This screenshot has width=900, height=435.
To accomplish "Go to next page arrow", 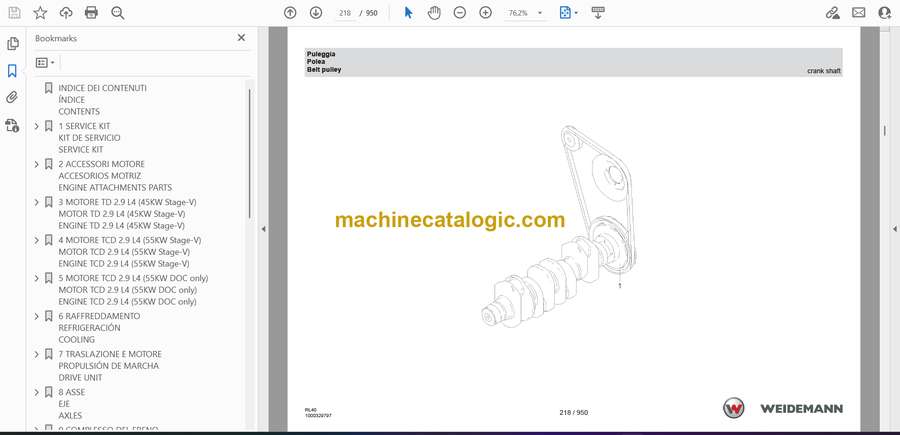I will tap(316, 13).
